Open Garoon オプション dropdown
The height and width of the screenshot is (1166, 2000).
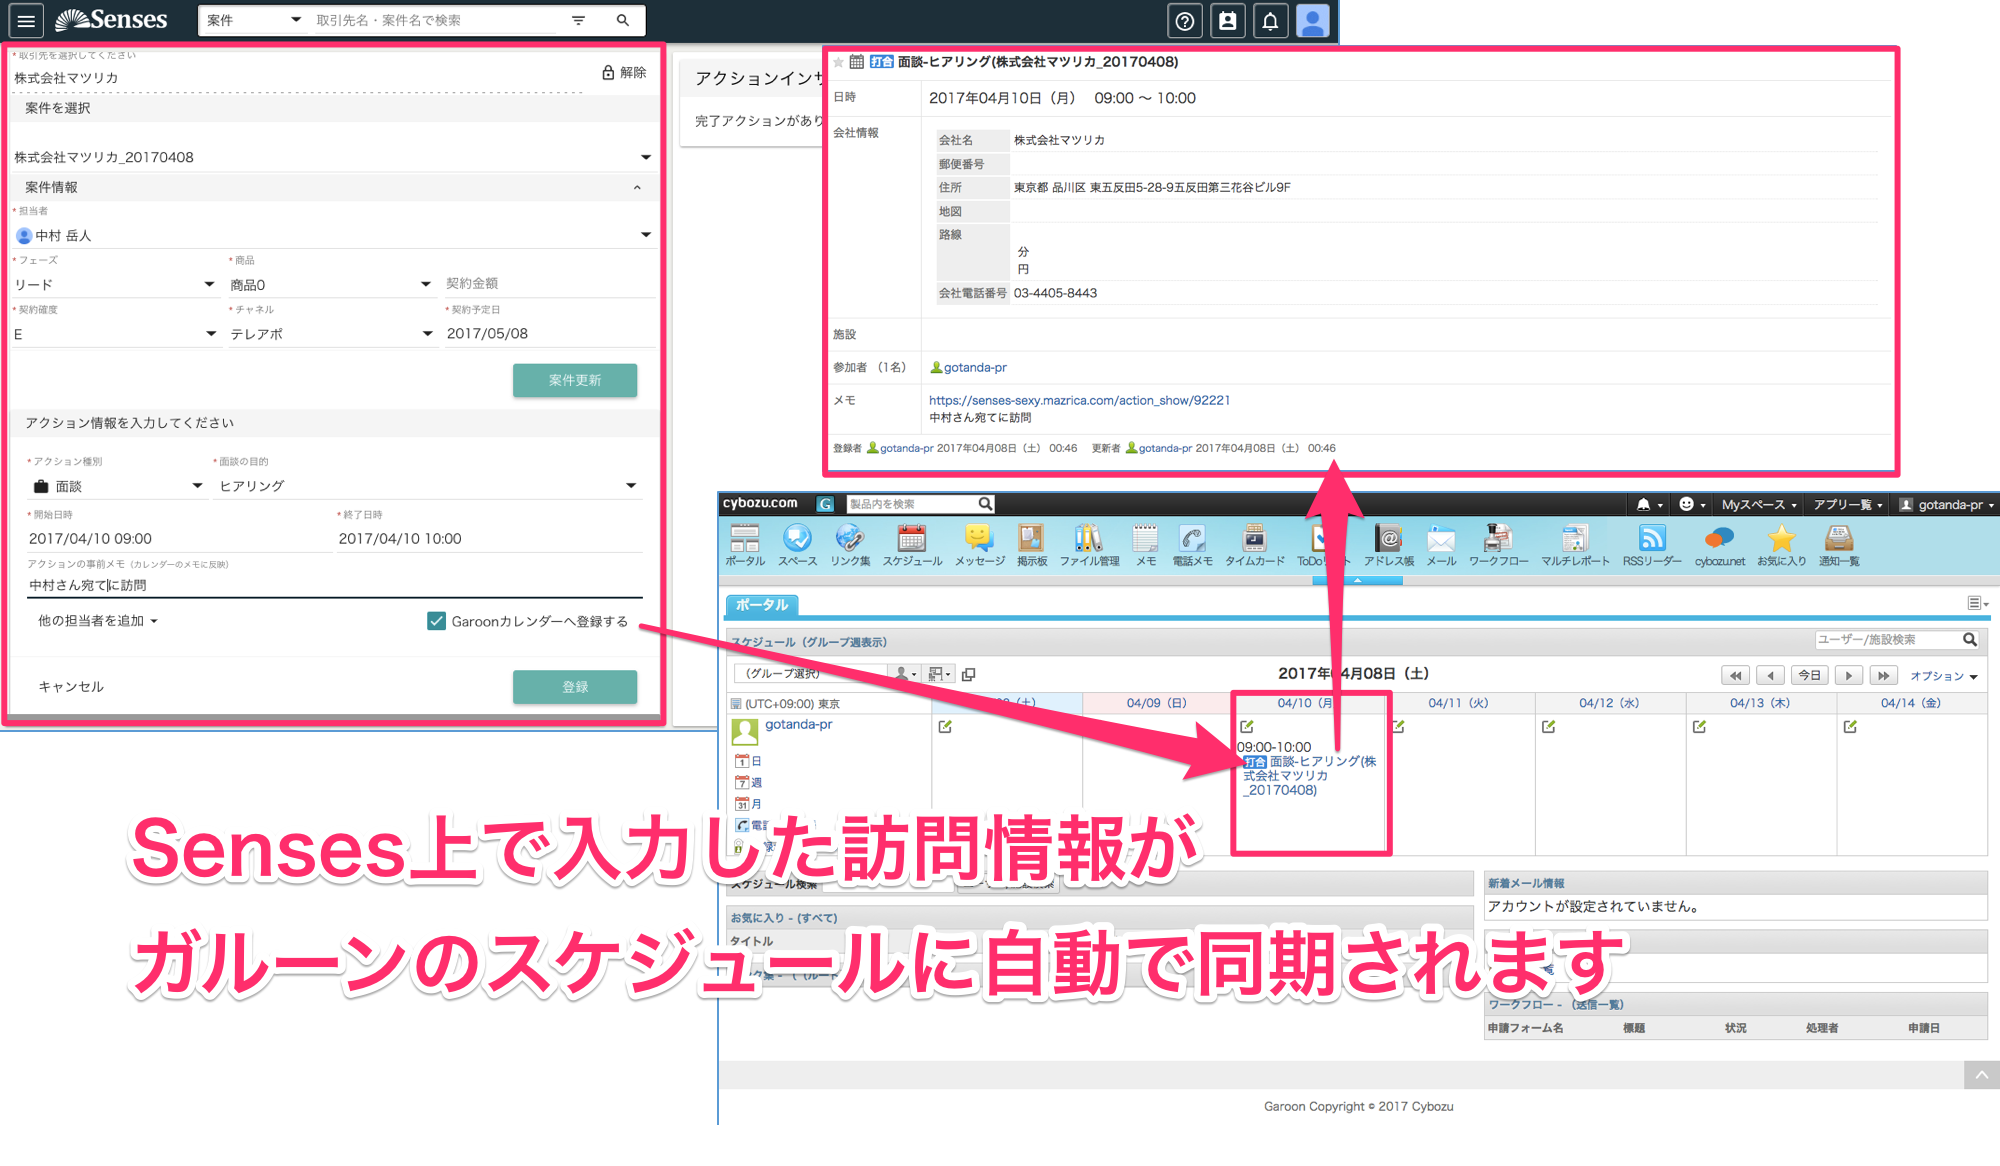click(x=1943, y=676)
